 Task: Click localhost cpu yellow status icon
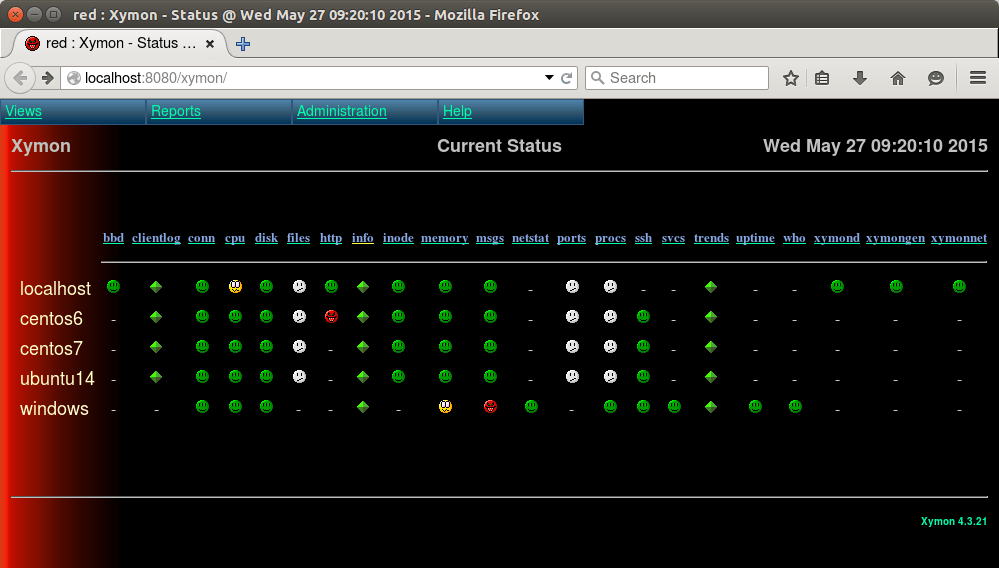235,287
